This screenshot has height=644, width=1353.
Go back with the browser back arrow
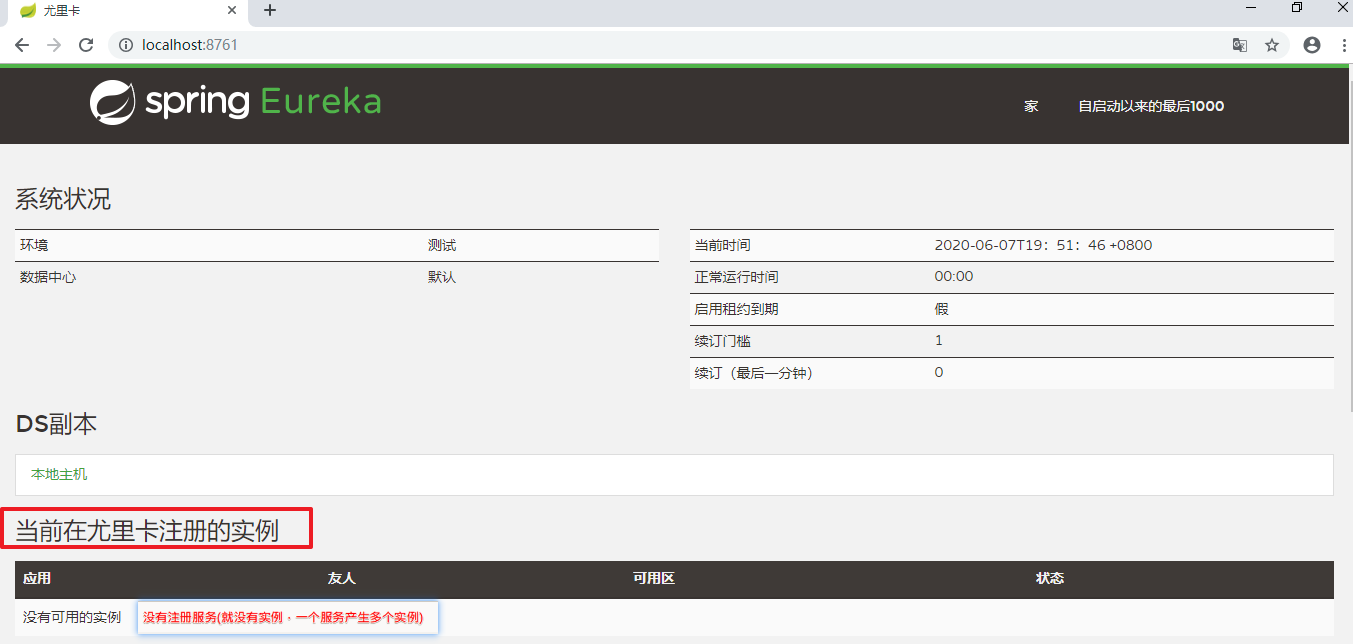coord(22,45)
